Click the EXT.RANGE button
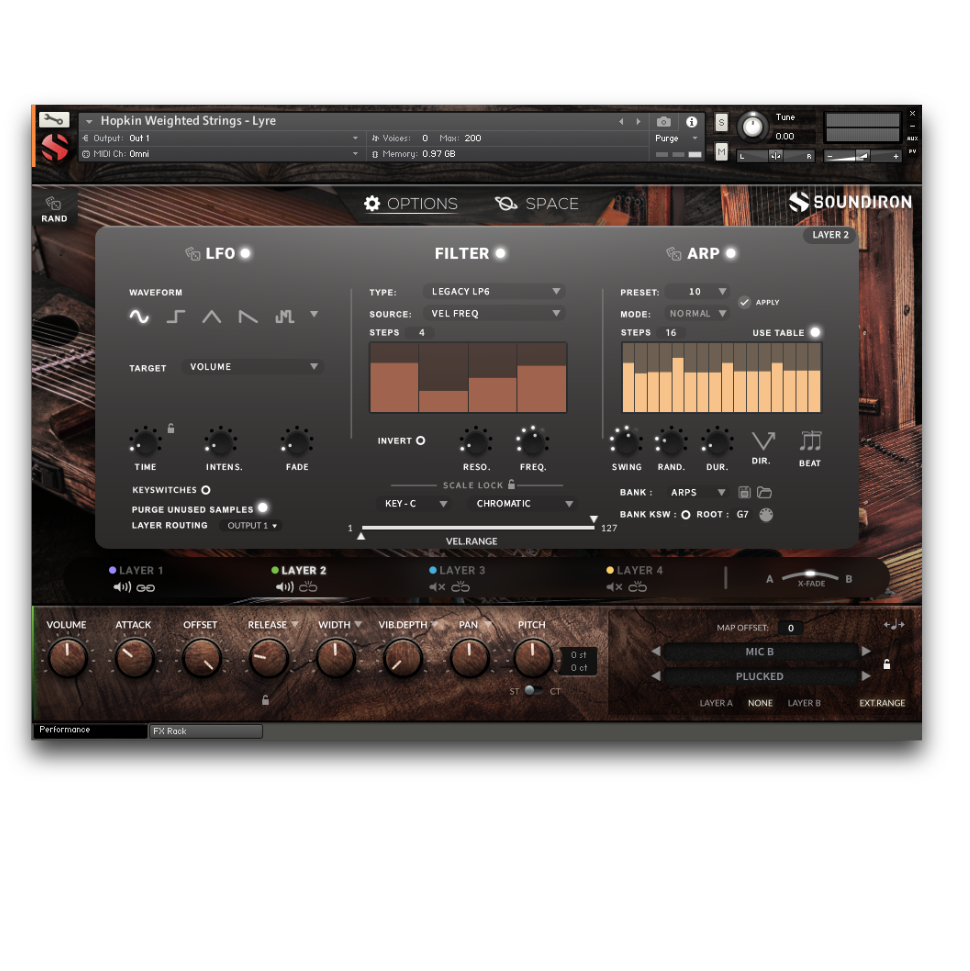 click(881, 703)
